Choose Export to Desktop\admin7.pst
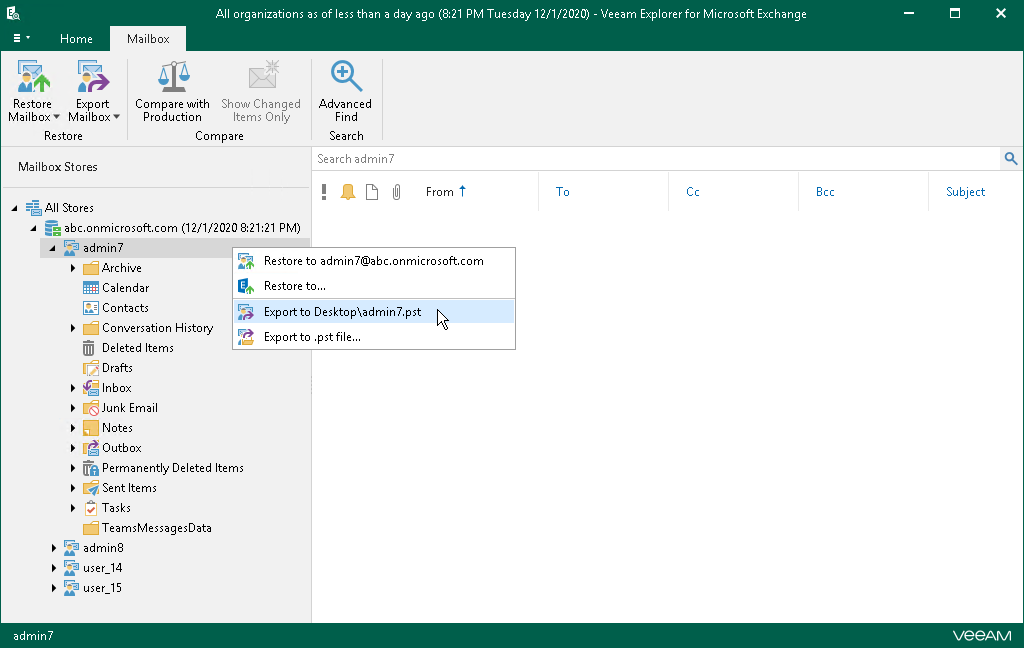 tap(374, 312)
